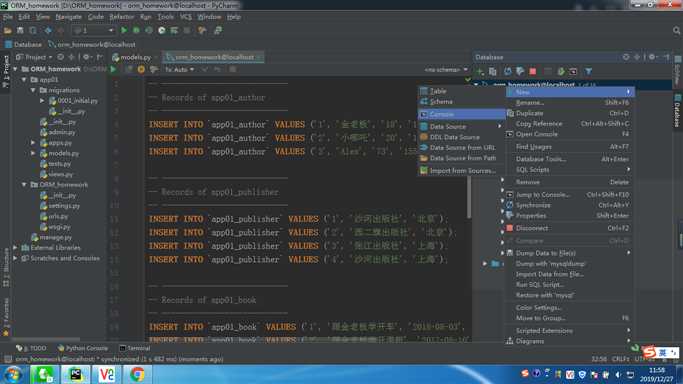Expand 0001_initial.py node

click(42, 101)
